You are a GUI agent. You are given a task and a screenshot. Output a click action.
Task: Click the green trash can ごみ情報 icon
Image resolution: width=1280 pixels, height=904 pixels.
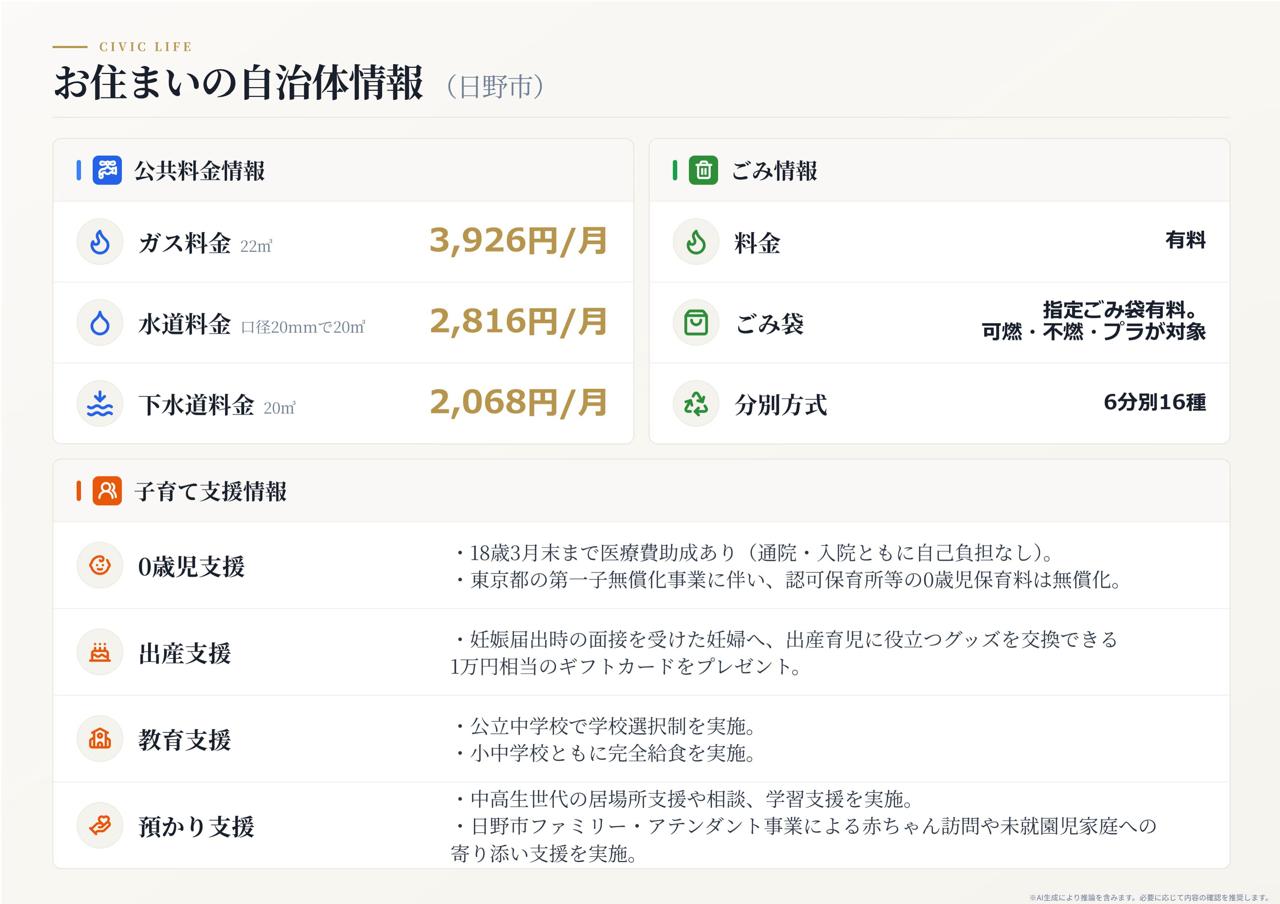coord(703,170)
